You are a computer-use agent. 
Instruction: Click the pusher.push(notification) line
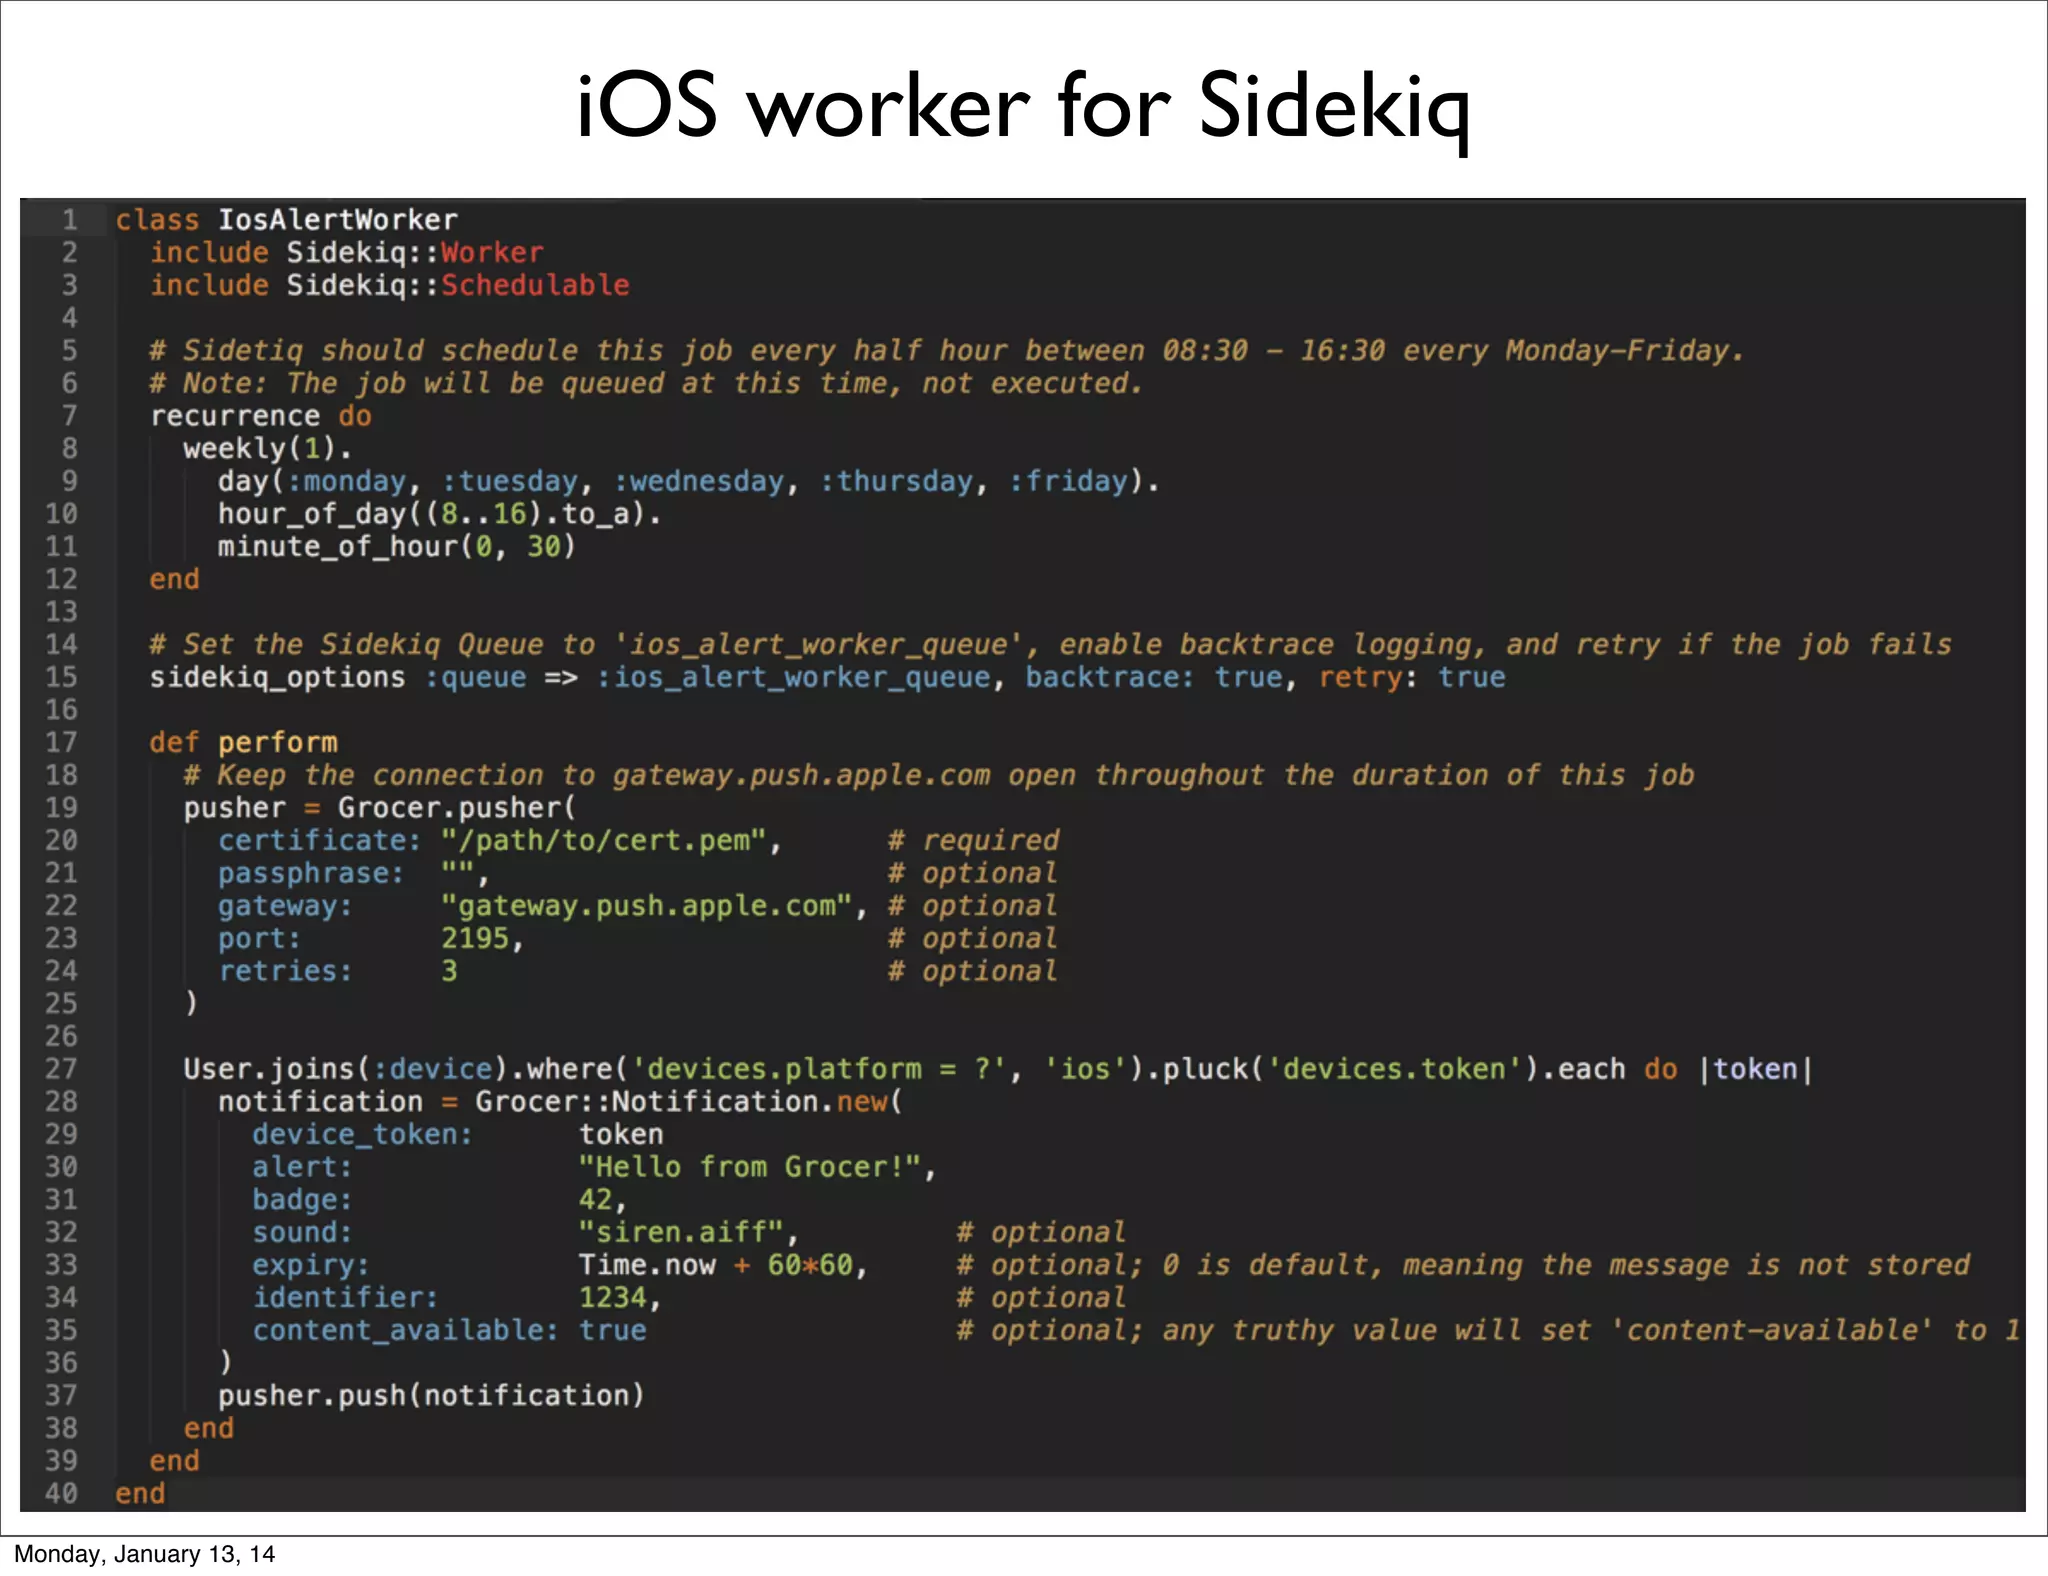[x=431, y=1395]
